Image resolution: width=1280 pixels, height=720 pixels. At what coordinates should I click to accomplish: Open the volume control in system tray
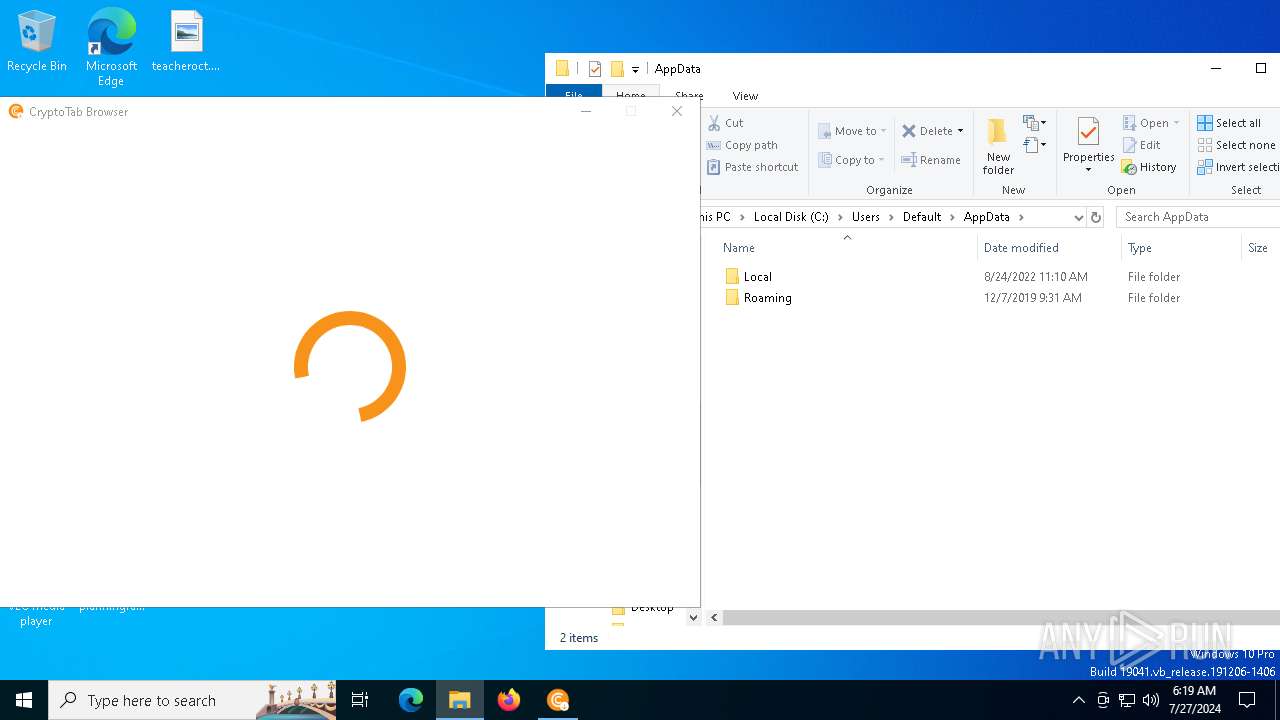[x=1151, y=700]
